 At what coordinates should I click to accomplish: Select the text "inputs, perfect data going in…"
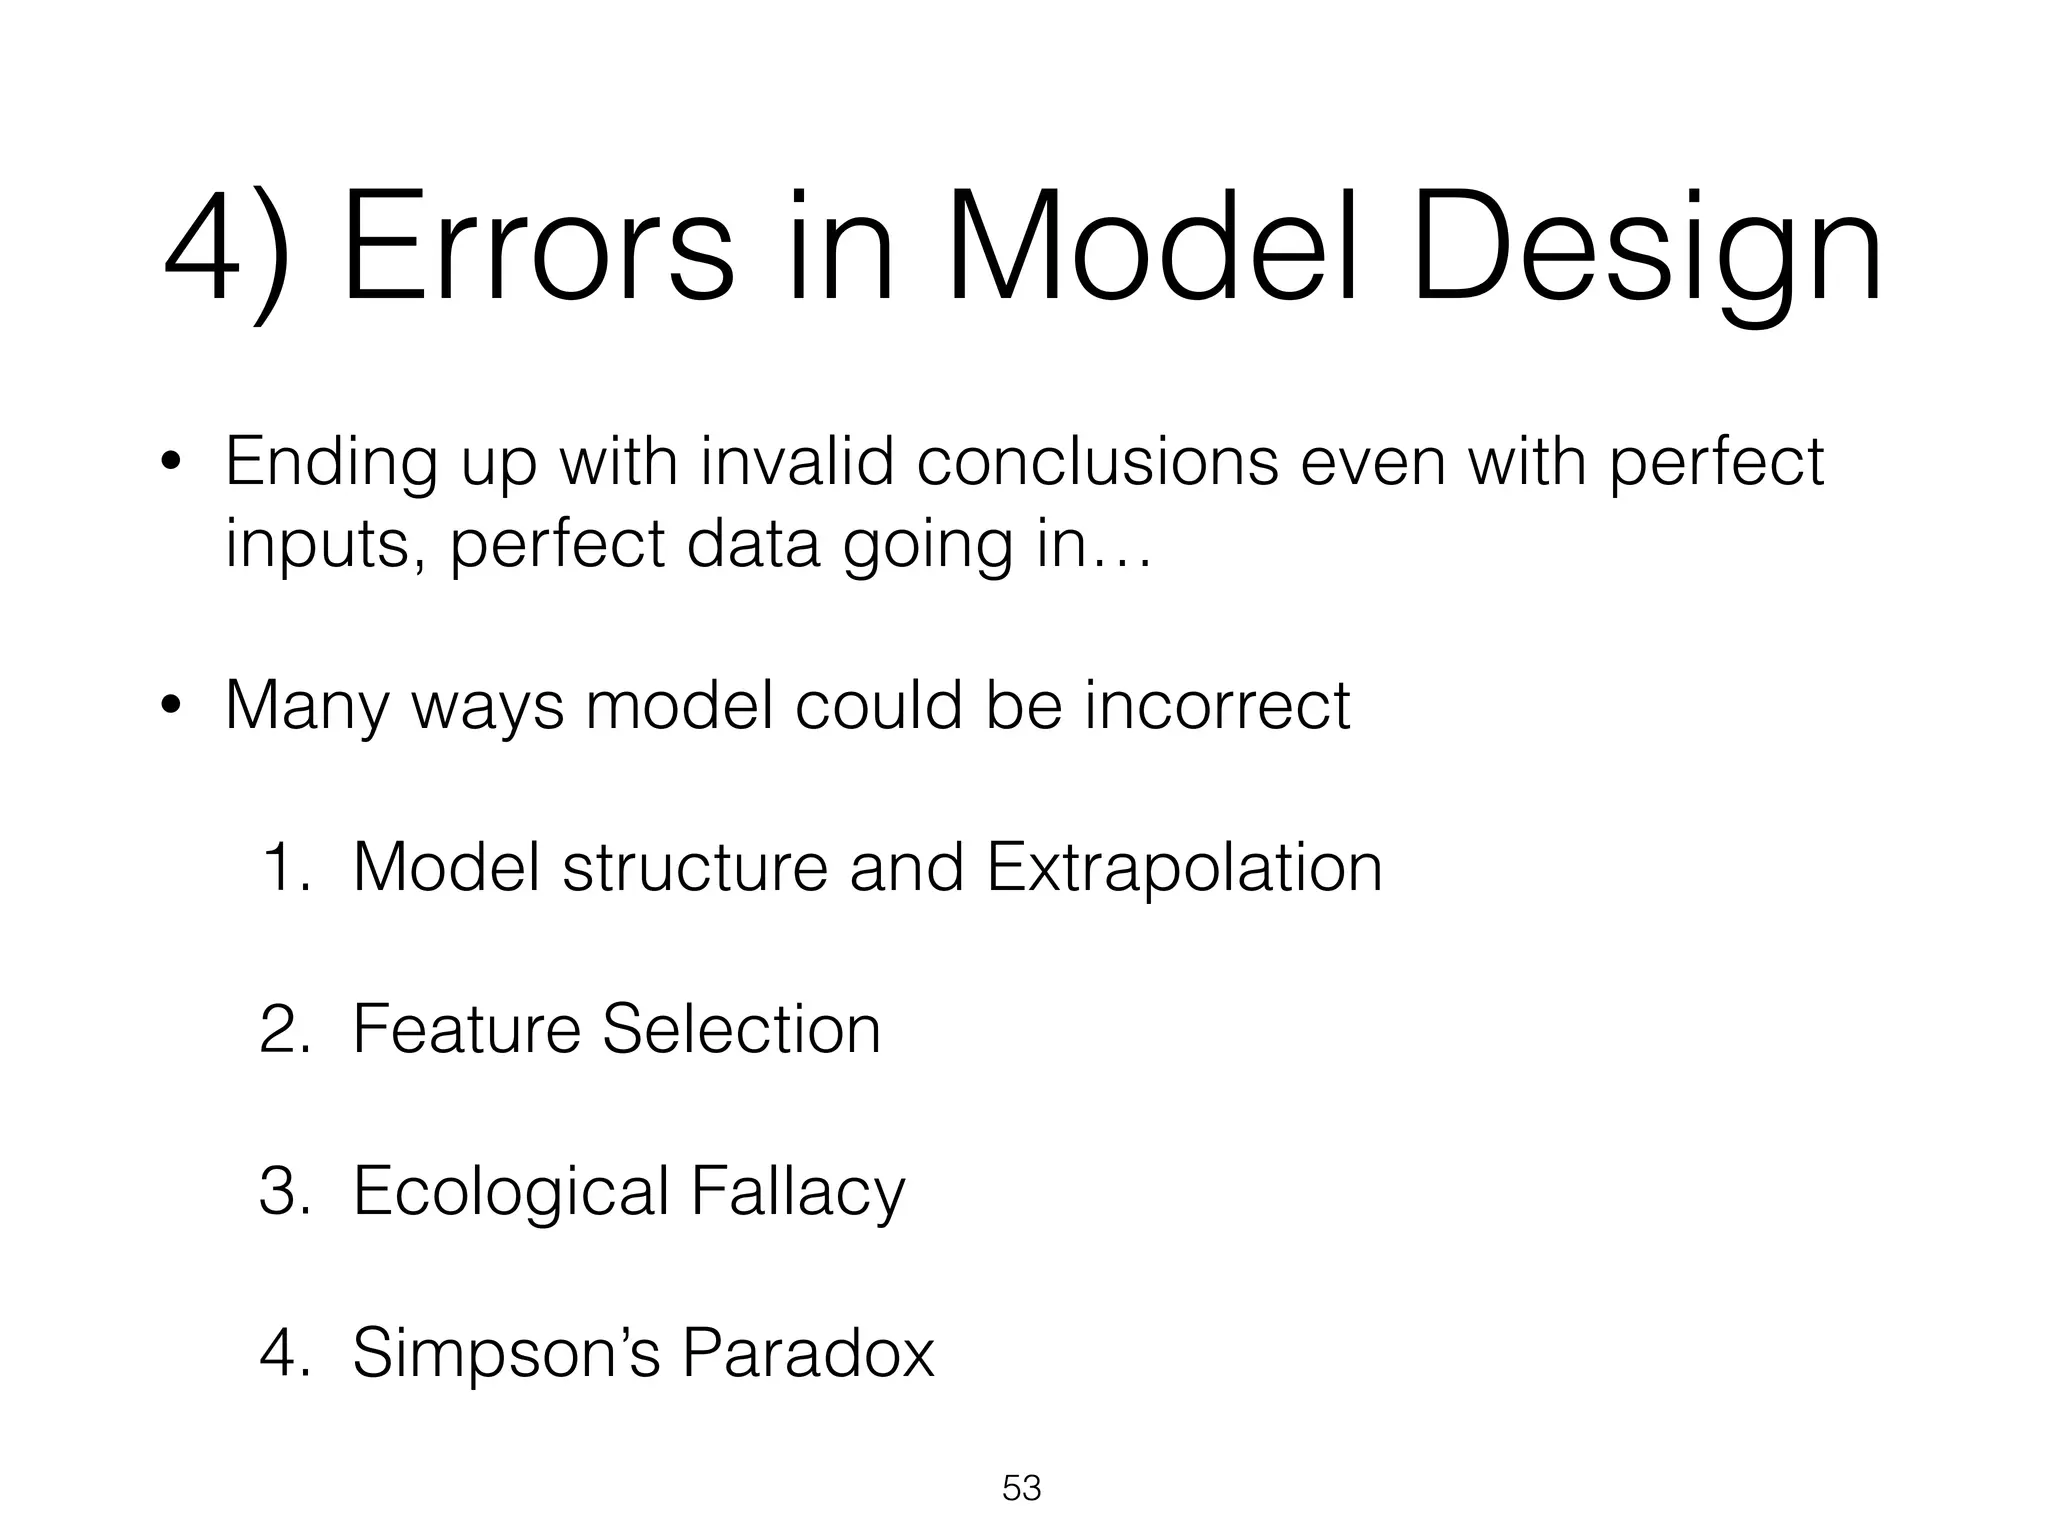[x=688, y=546]
